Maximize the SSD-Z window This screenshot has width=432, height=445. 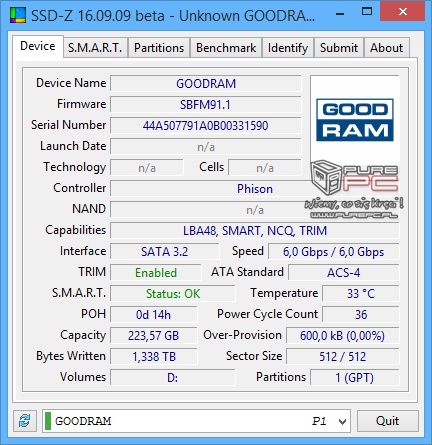point(367,12)
